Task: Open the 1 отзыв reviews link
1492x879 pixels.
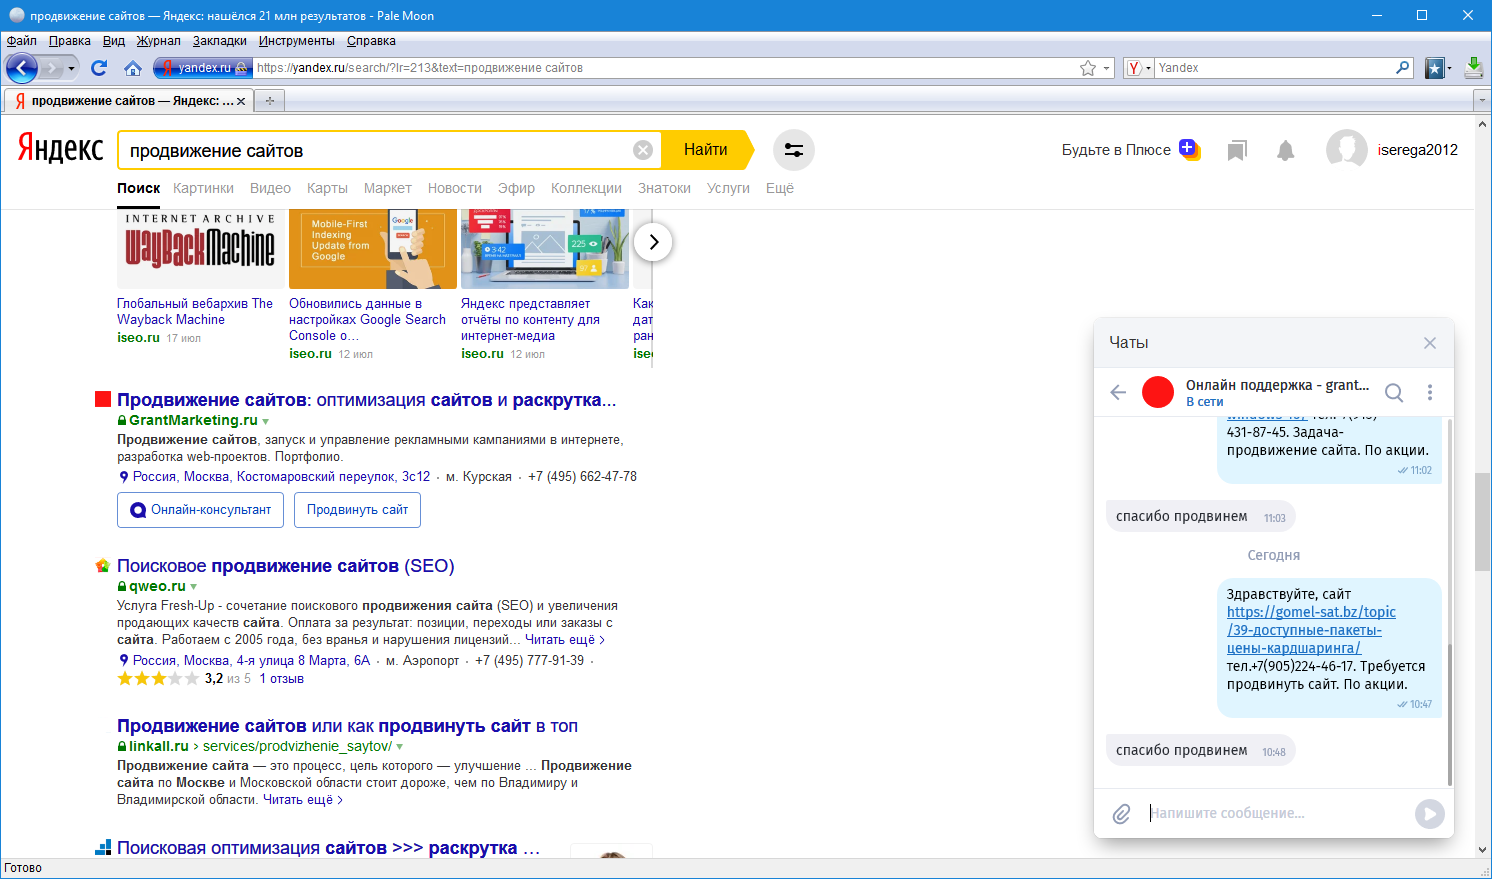Action: click(281, 679)
